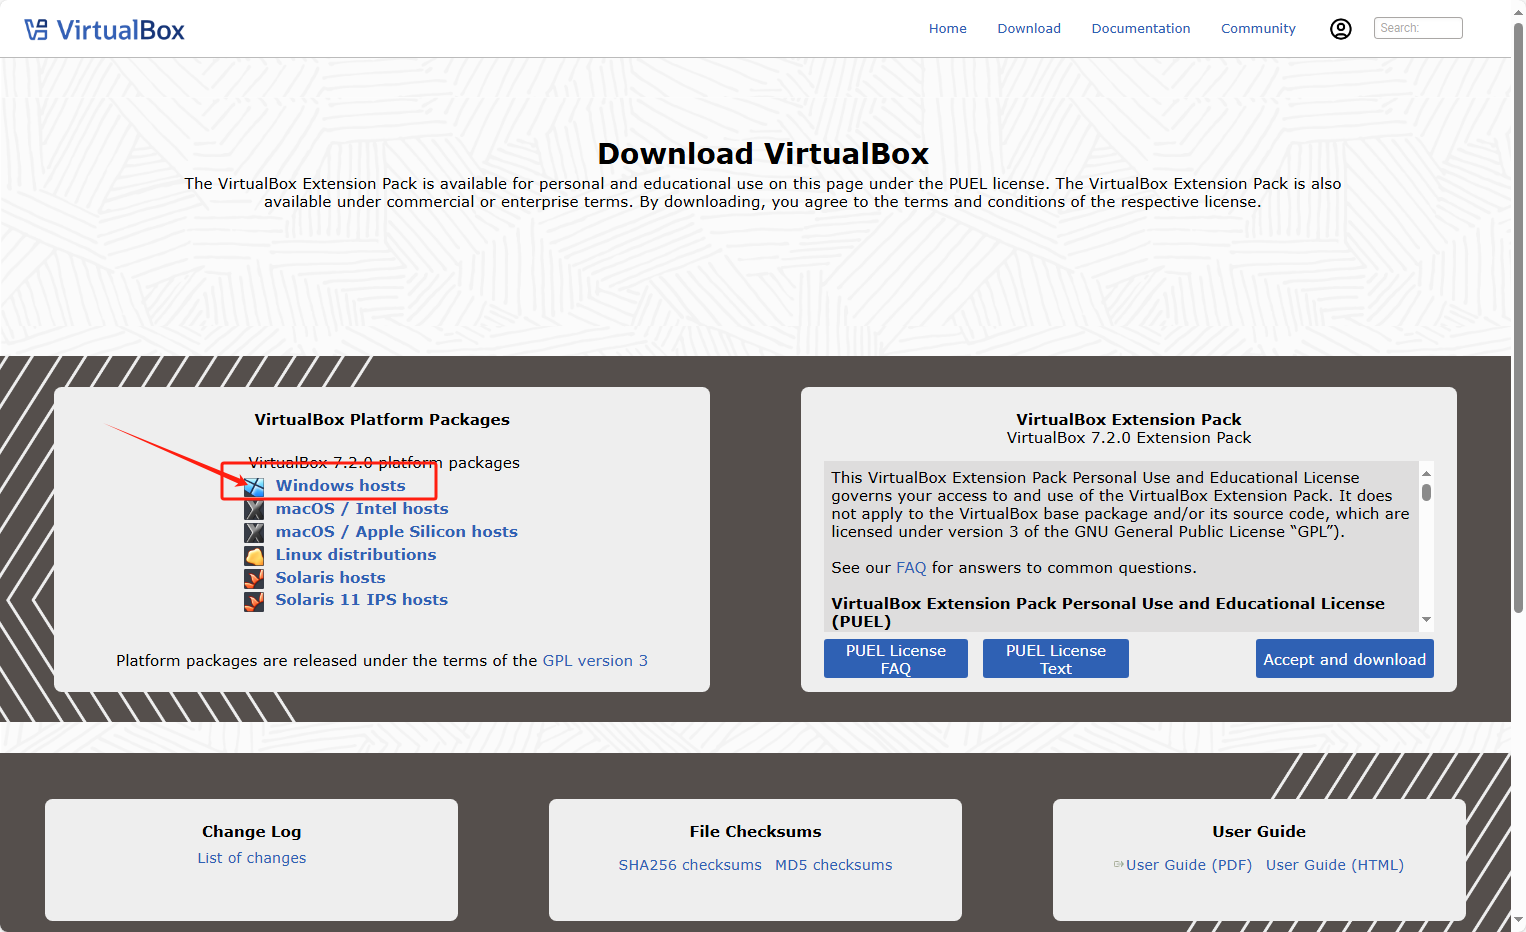Image resolution: width=1526 pixels, height=932 pixels.
Task: View the SHA256 checksums
Action: click(690, 865)
